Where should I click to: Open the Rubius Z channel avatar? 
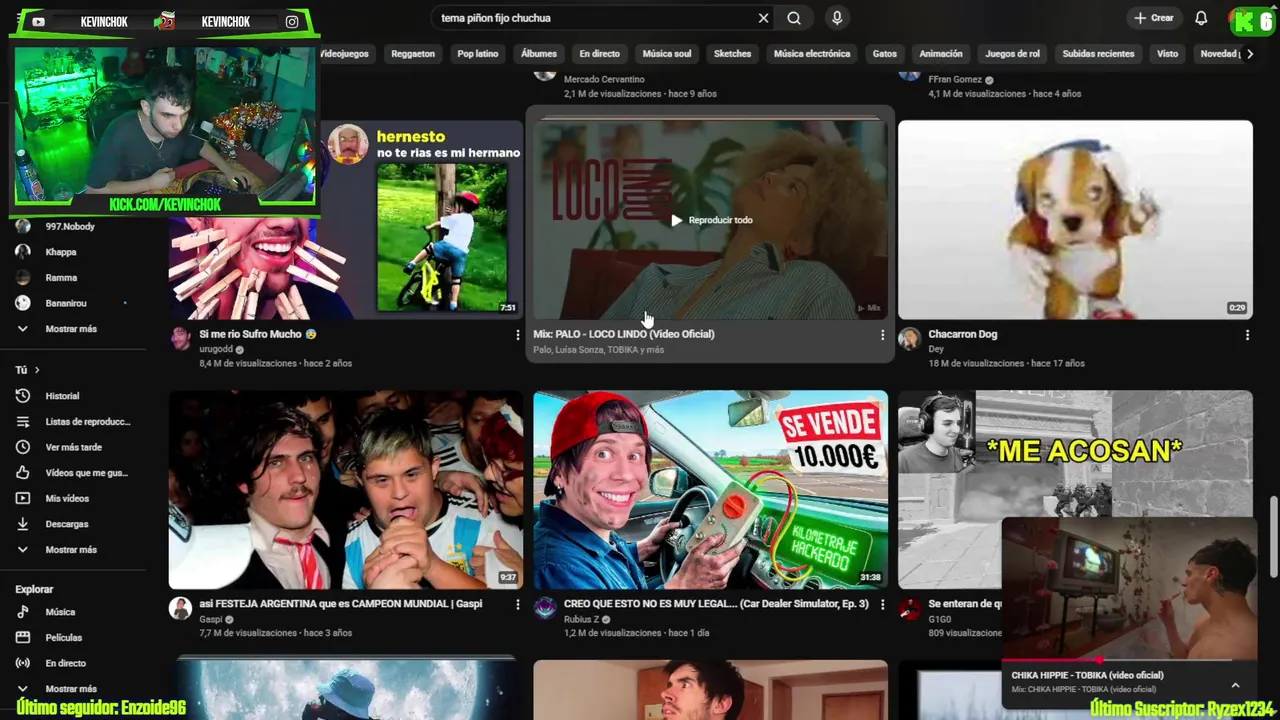545,608
